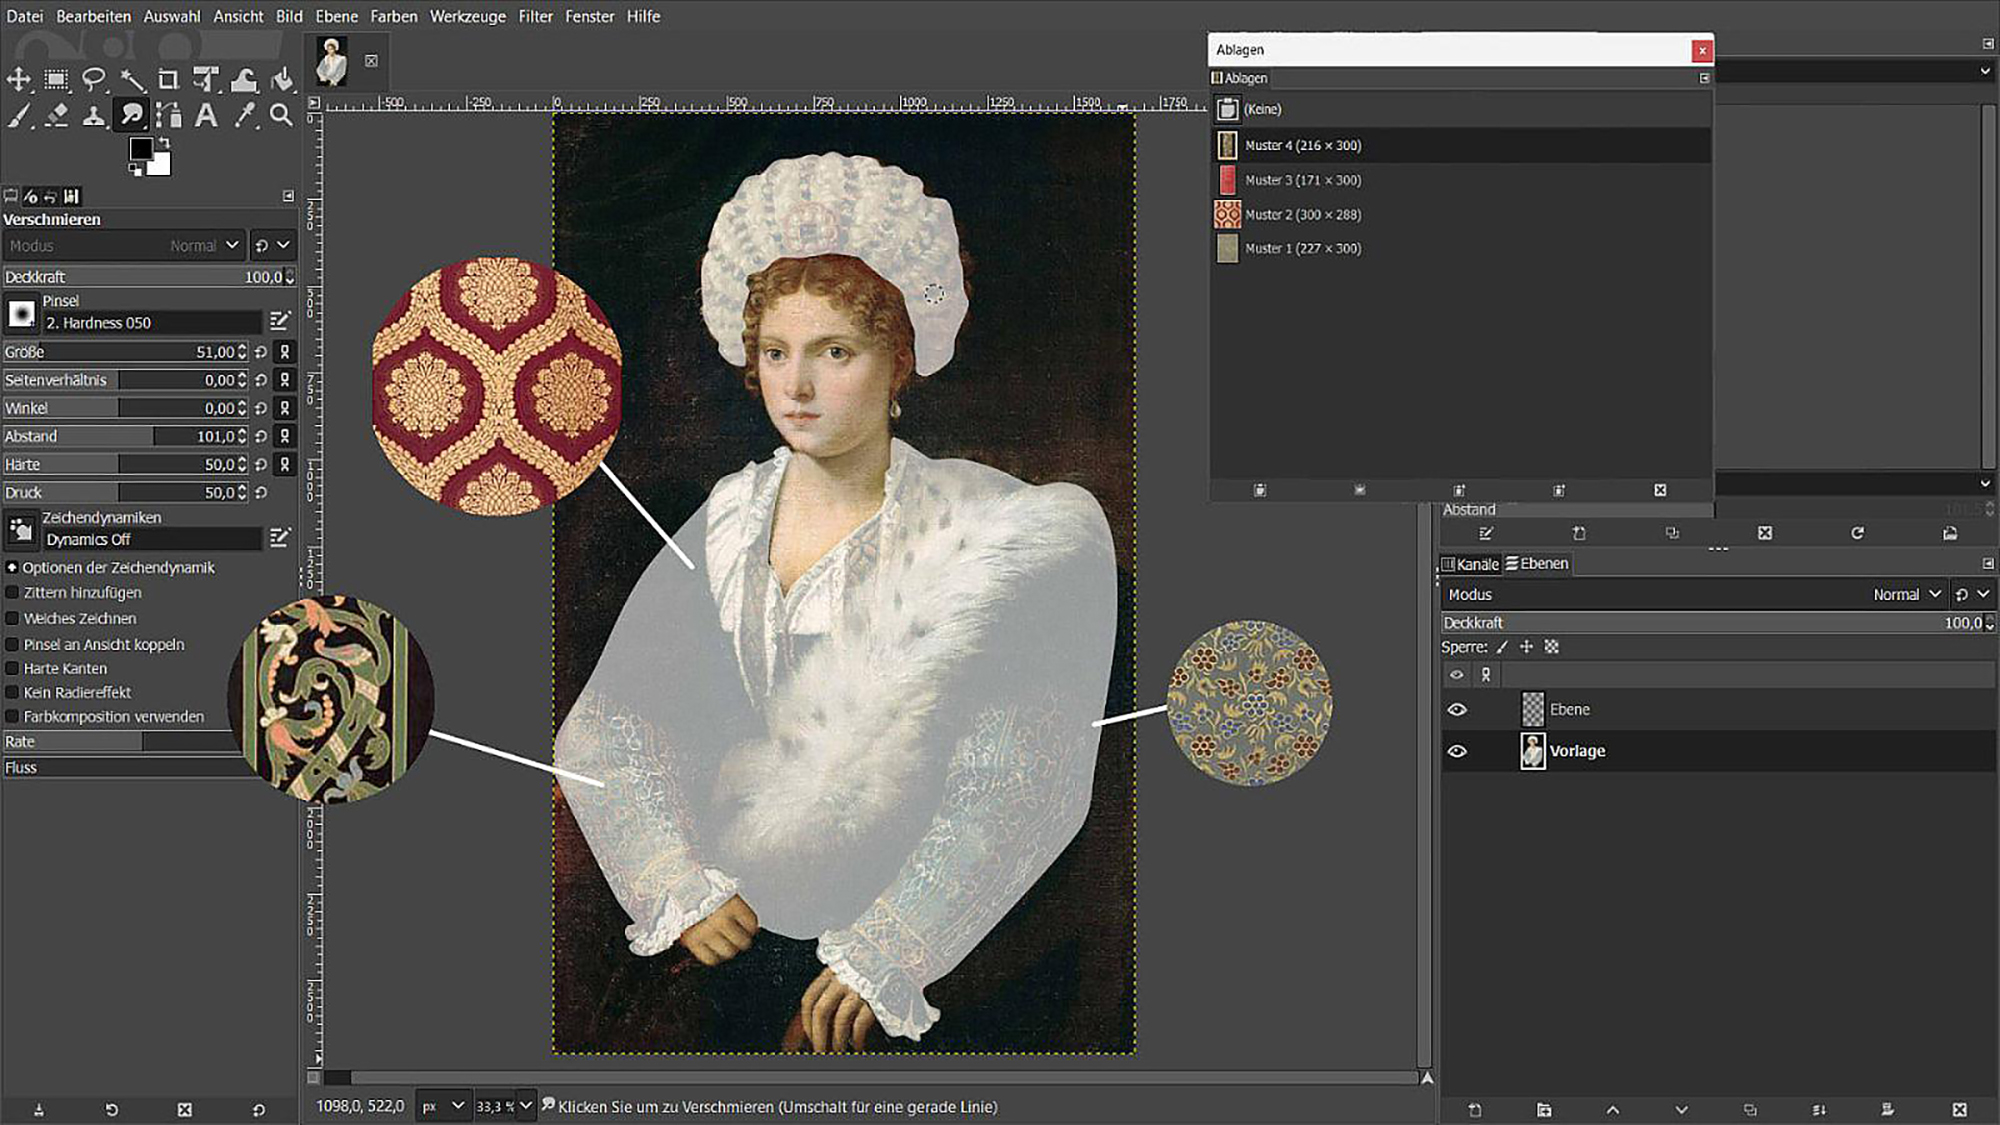Viewport: 2000px width, 1125px height.
Task: Toggle Farbkomposition verwenden checkbox
Action: tap(13, 716)
